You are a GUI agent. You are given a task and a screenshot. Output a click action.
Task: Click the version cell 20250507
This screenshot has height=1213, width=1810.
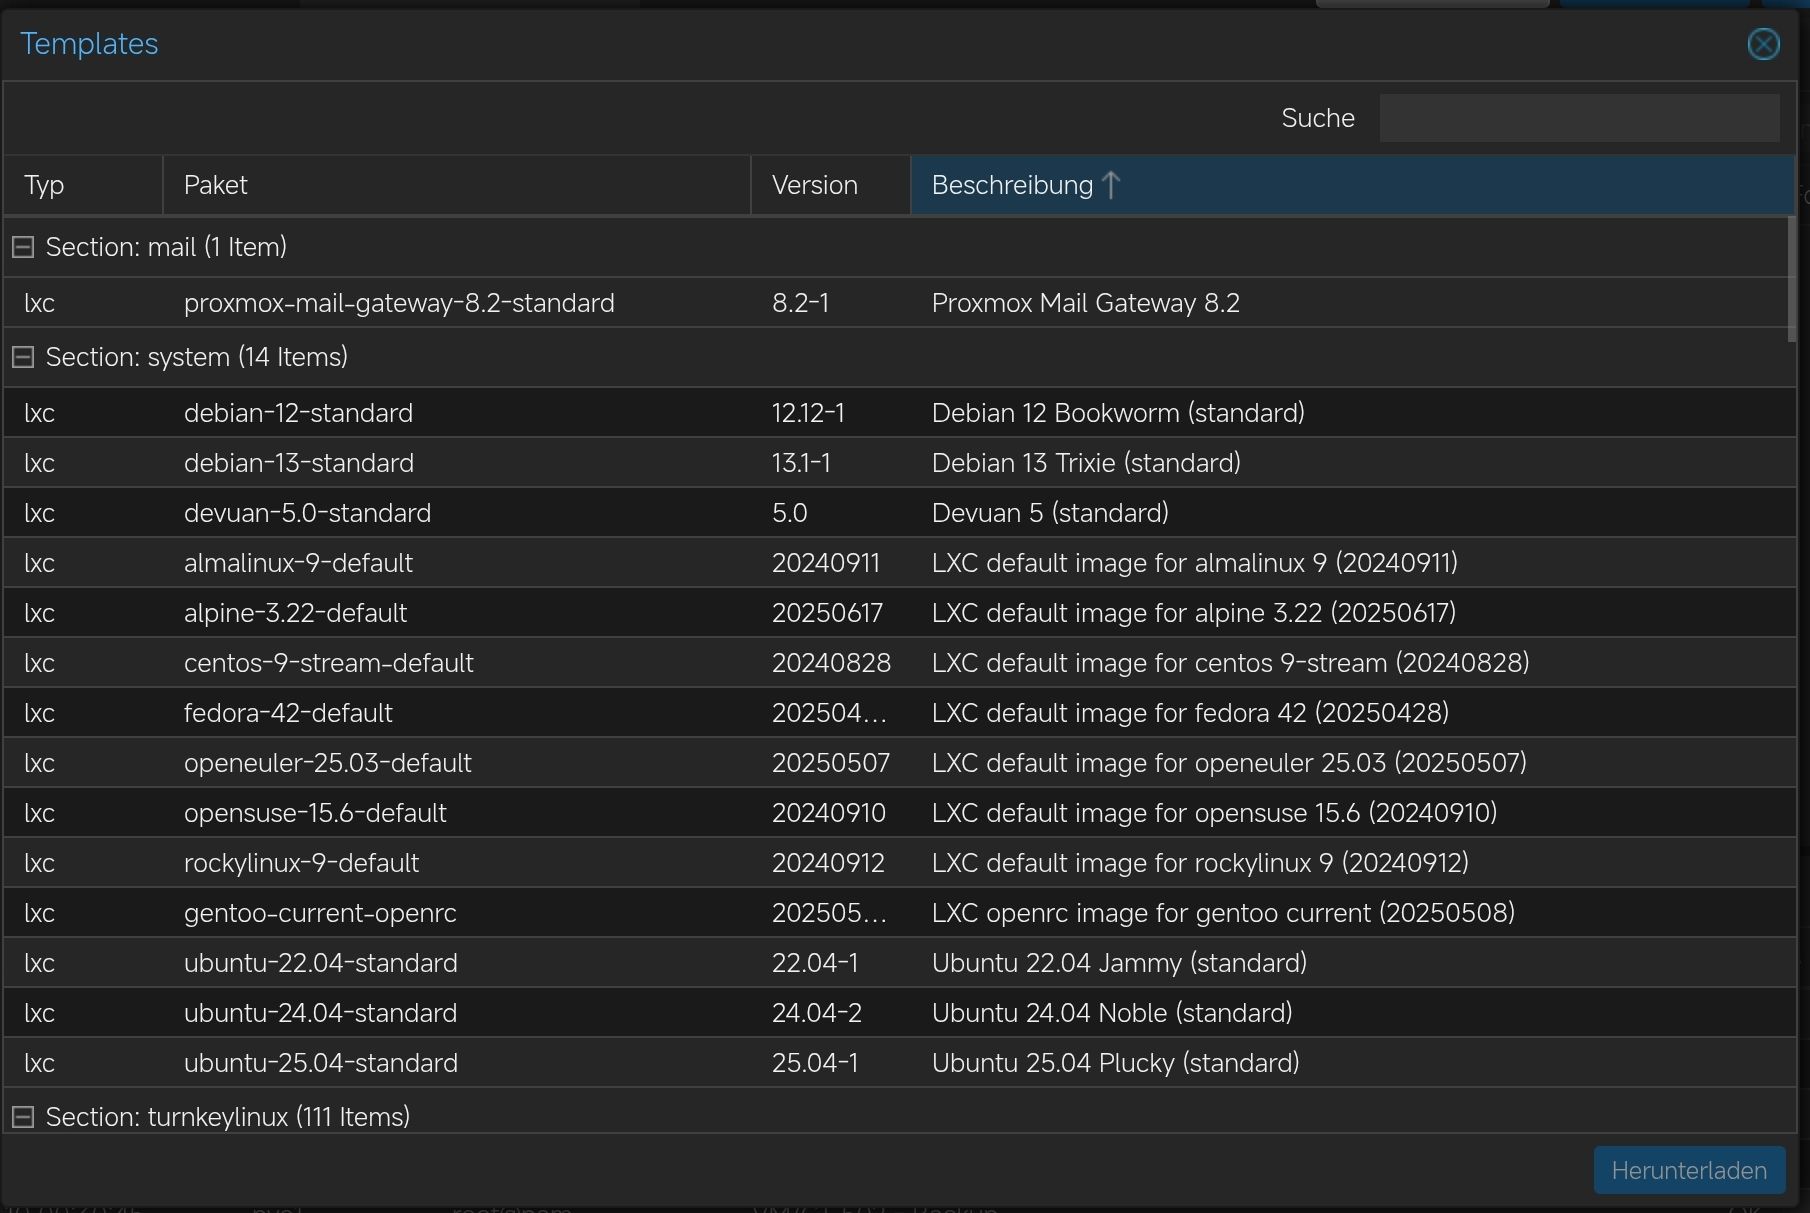[831, 763]
